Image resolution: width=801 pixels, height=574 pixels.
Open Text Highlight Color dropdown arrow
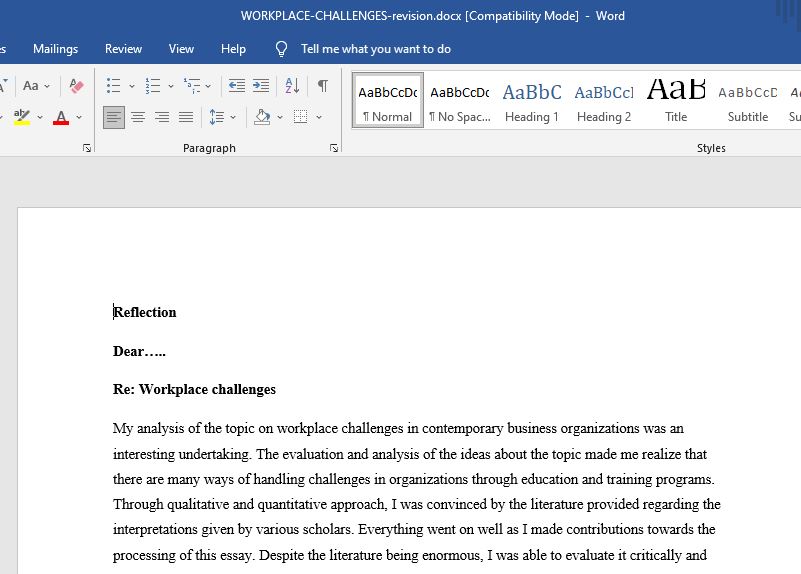coord(40,117)
